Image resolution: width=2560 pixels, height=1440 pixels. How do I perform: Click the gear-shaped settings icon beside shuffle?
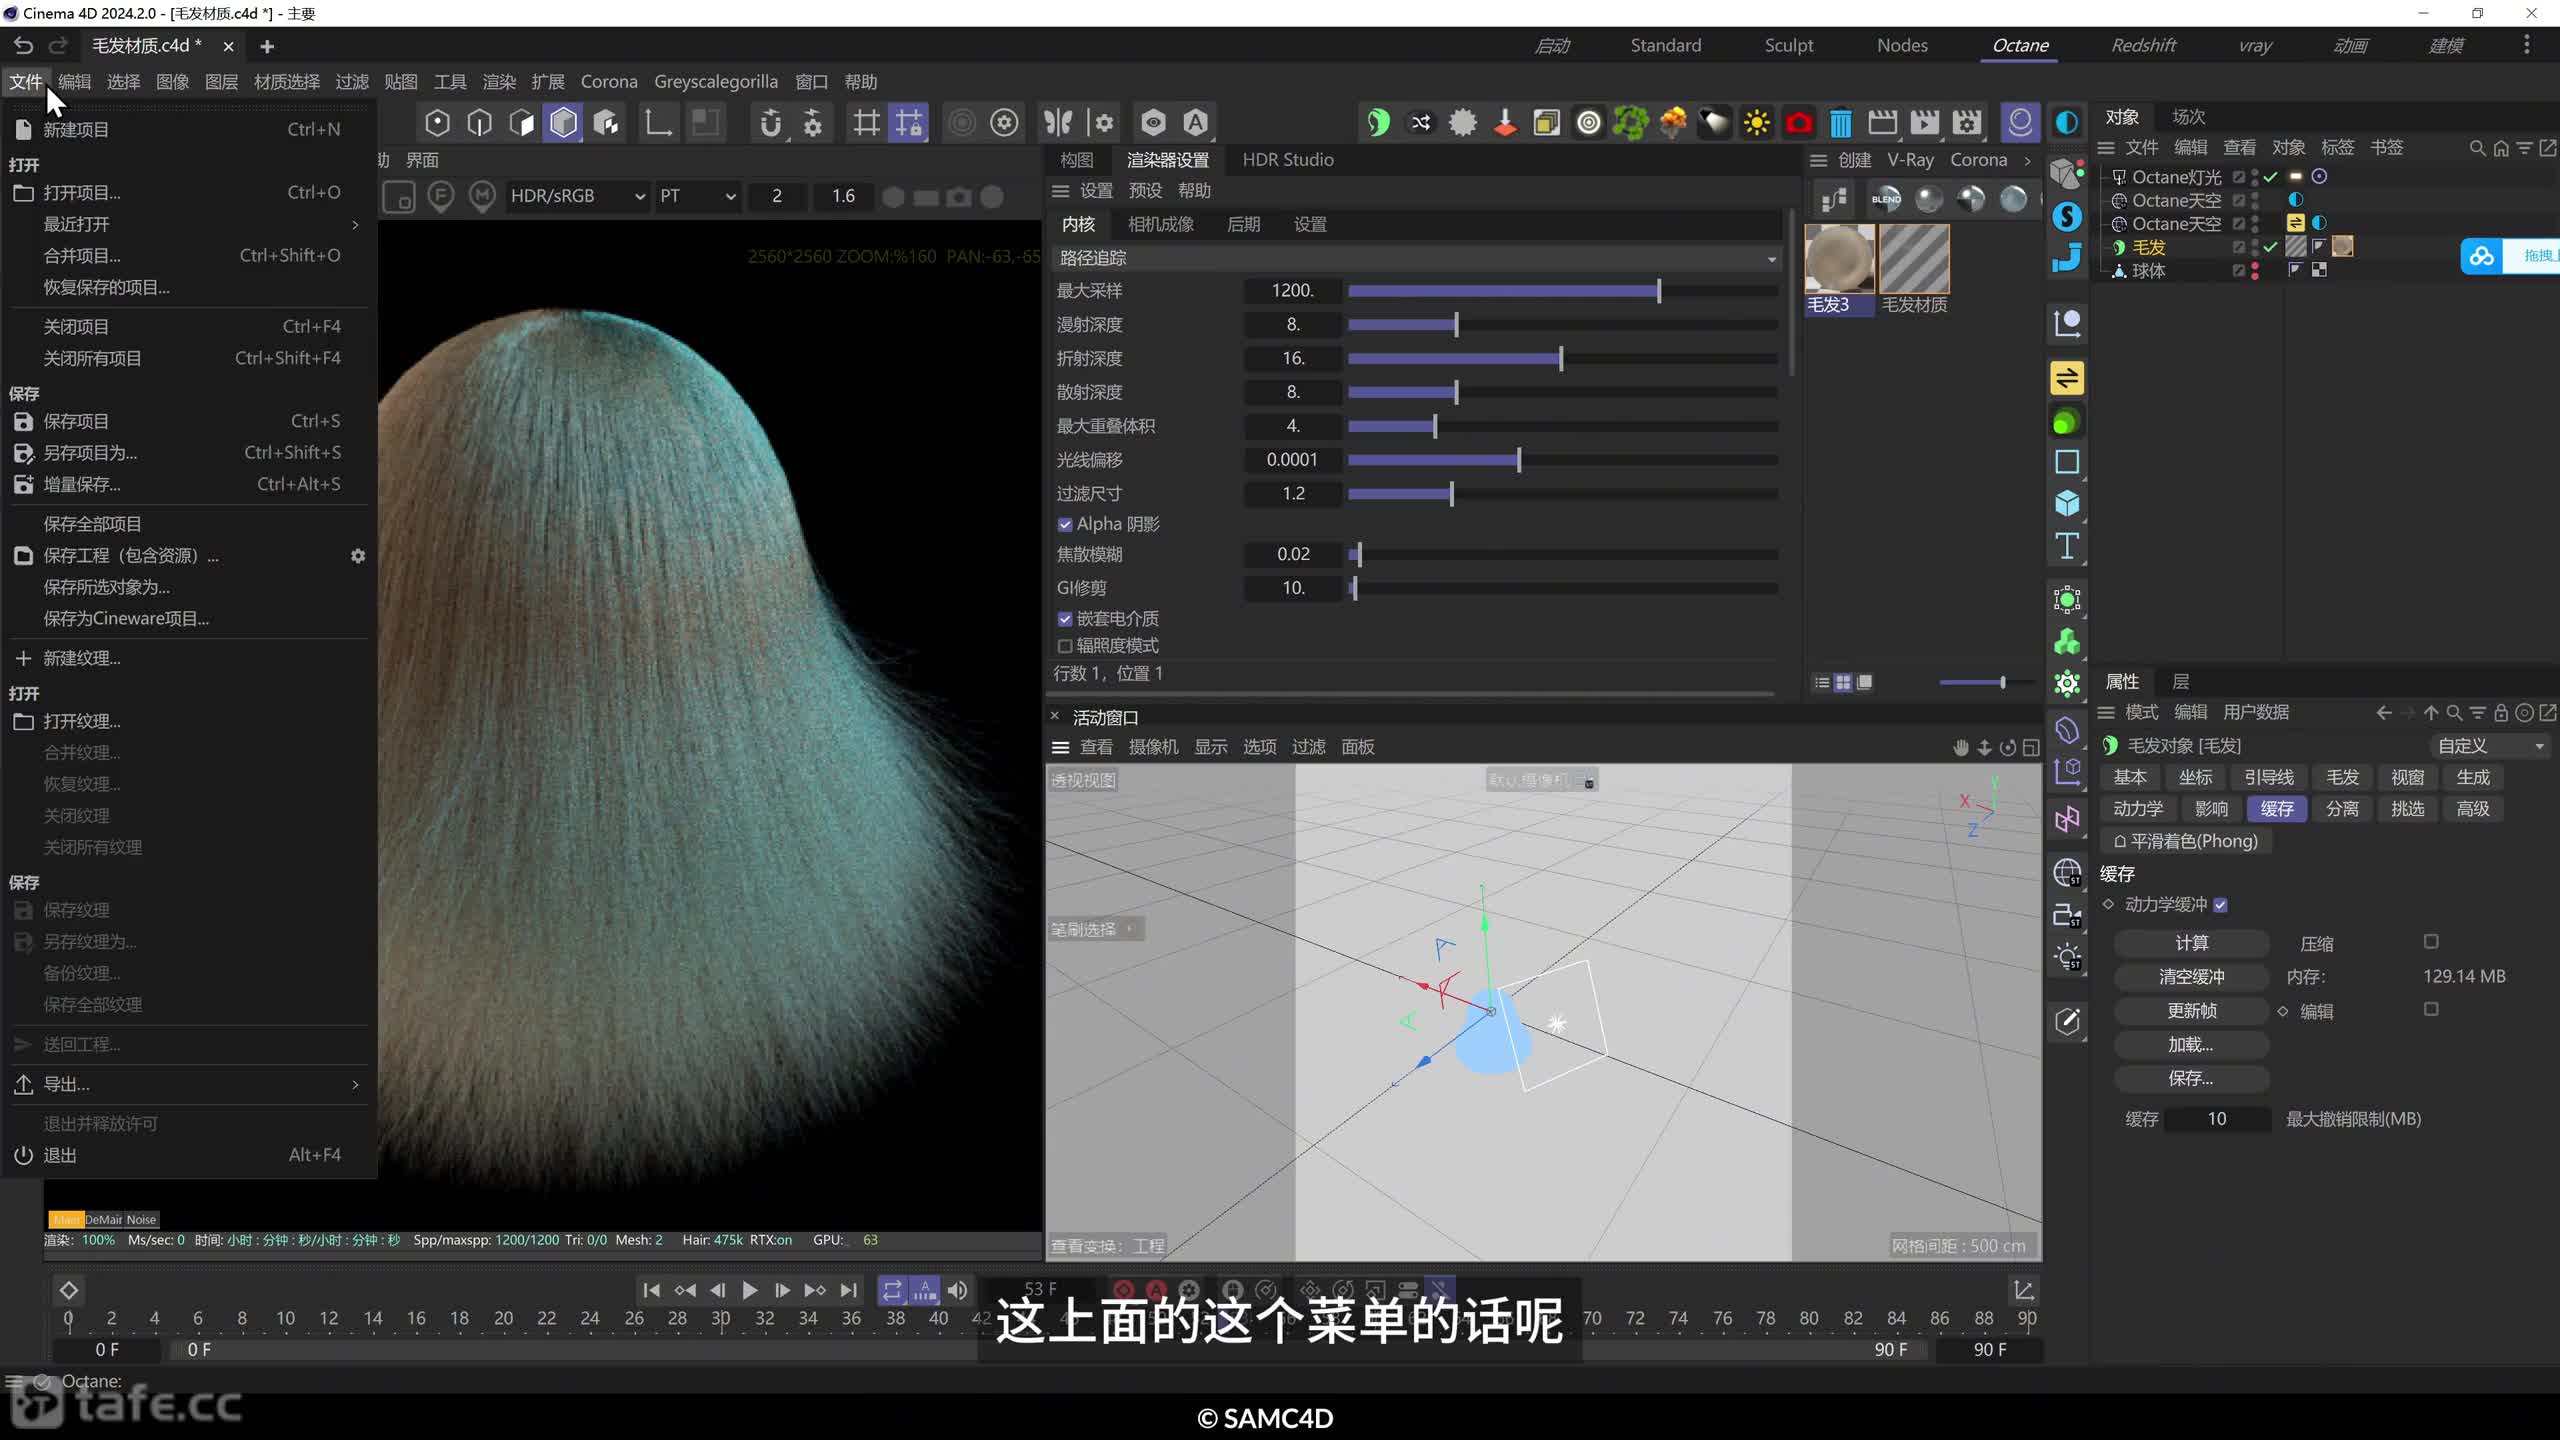[1462, 122]
